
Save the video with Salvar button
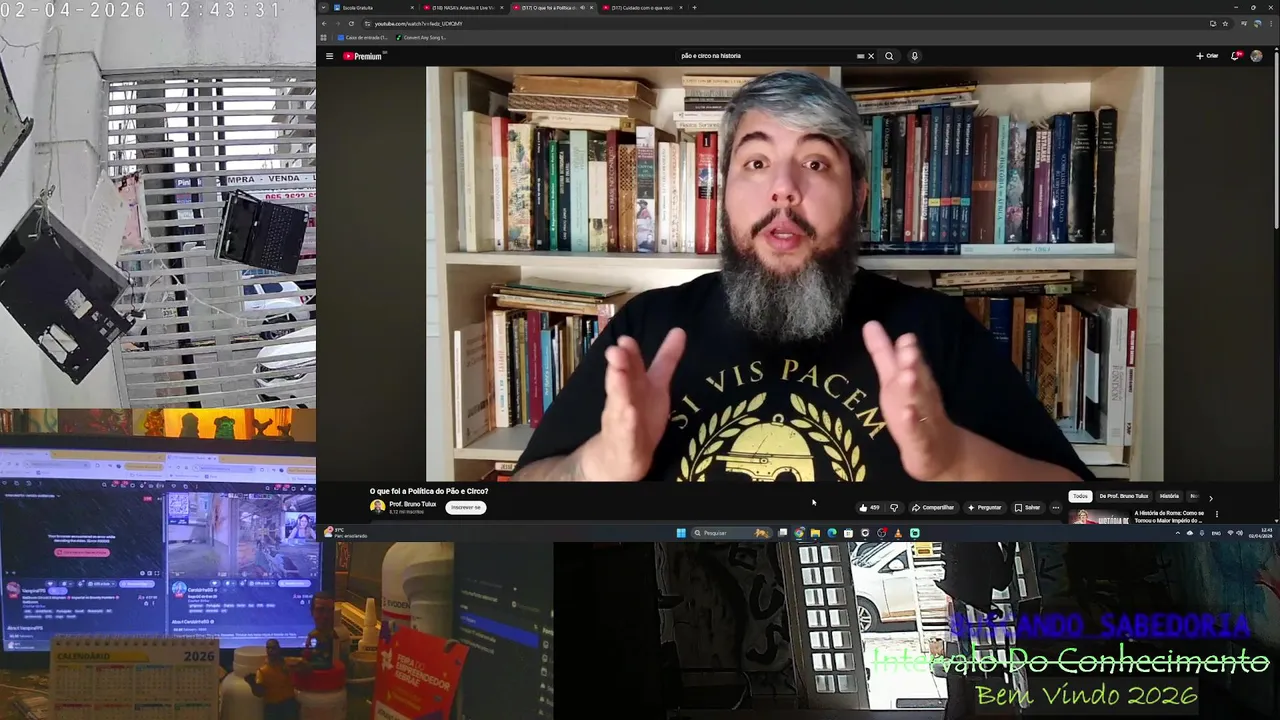[1027, 507]
